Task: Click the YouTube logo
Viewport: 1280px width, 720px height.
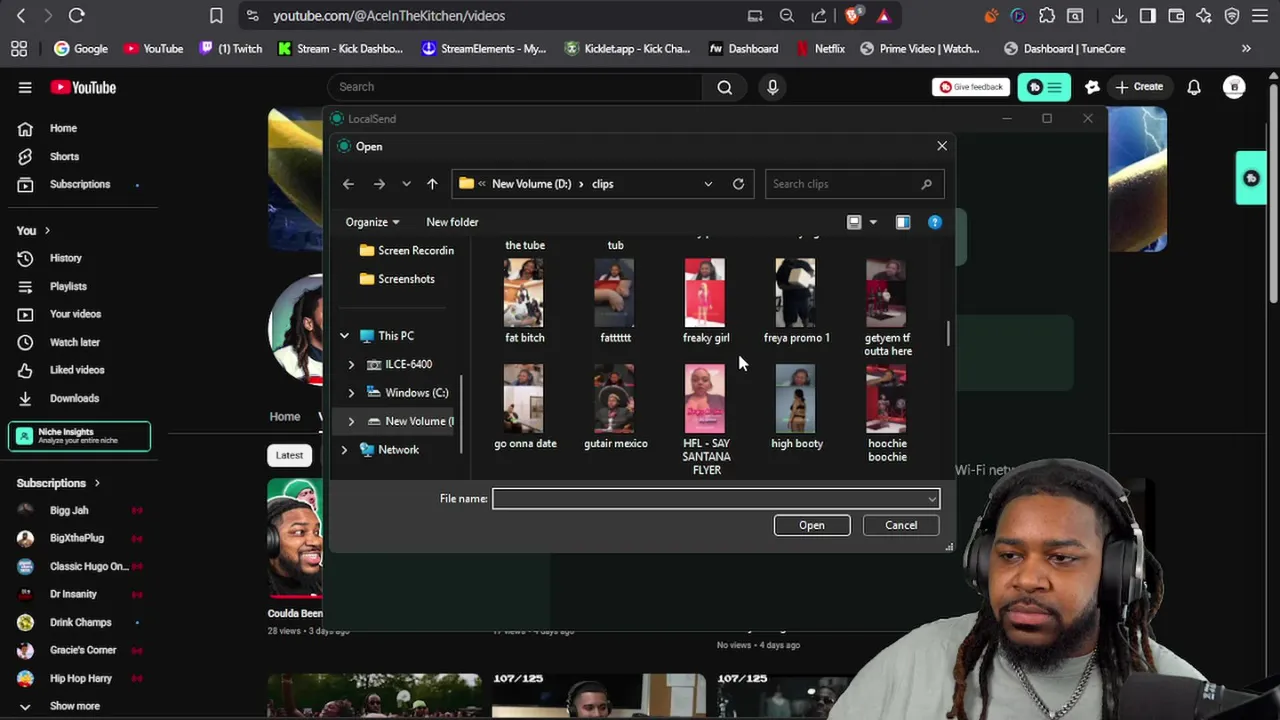Action: click(x=83, y=87)
